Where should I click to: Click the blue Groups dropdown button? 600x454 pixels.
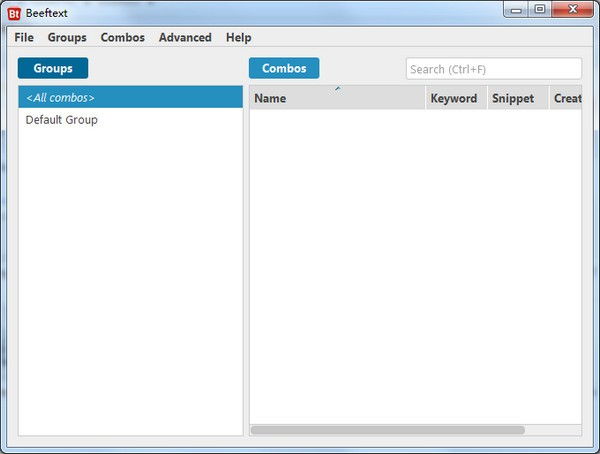tap(53, 68)
